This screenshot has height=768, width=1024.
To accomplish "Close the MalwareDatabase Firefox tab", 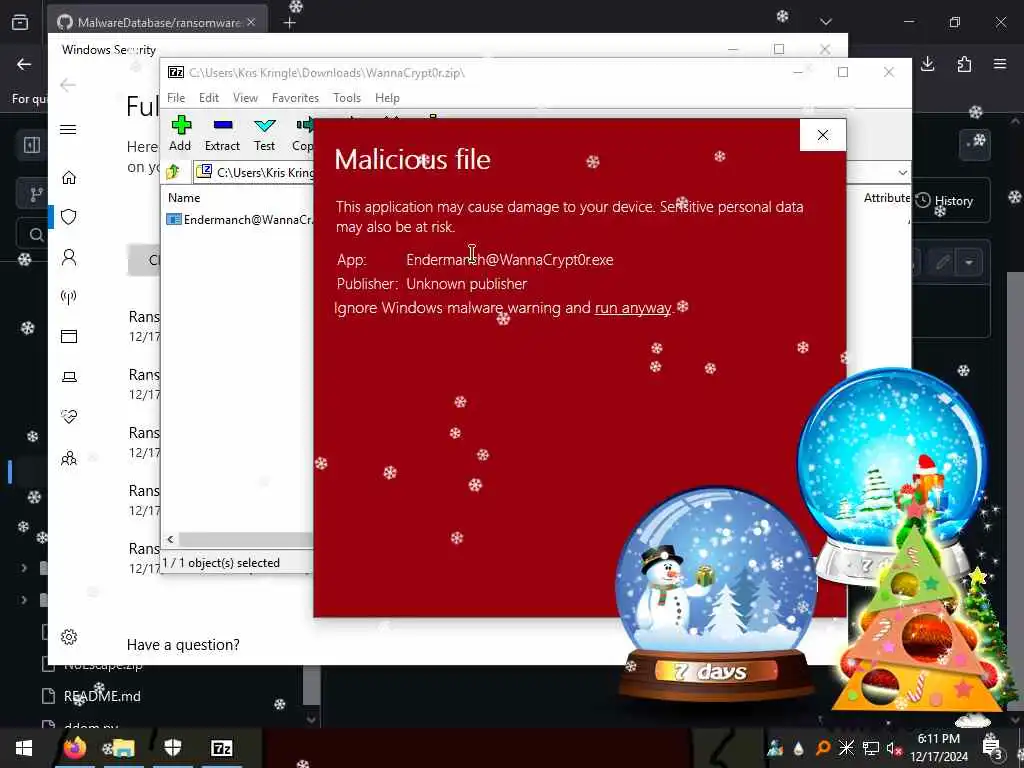I will (251, 22).
